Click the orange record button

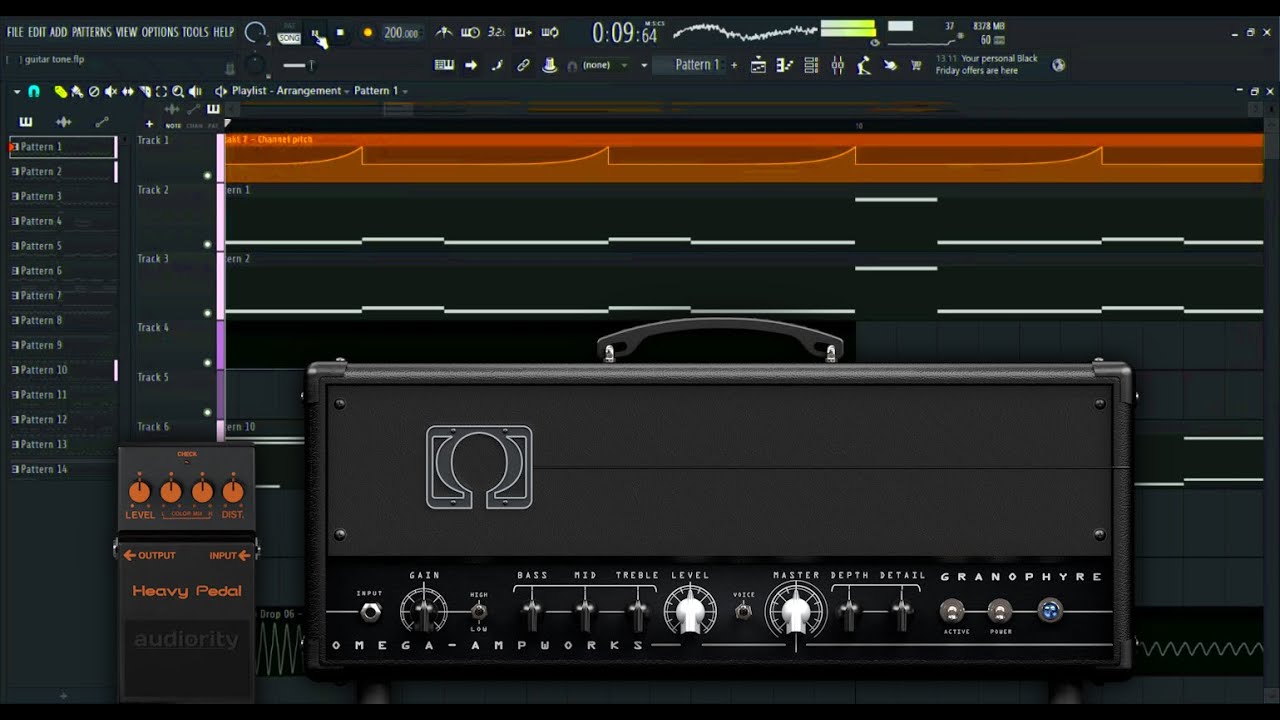[368, 33]
